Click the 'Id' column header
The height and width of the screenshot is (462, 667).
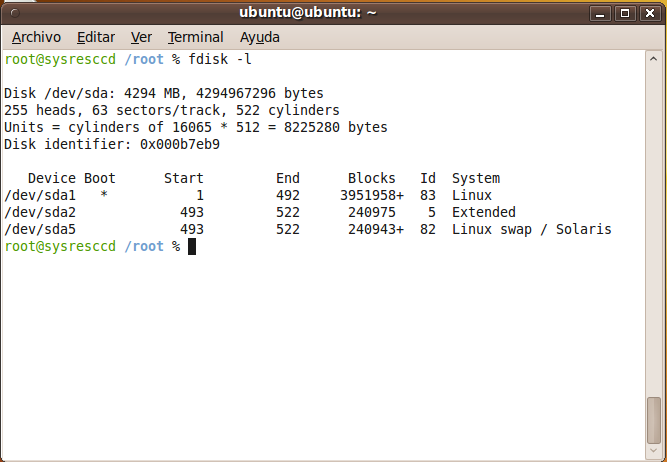point(428,178)
